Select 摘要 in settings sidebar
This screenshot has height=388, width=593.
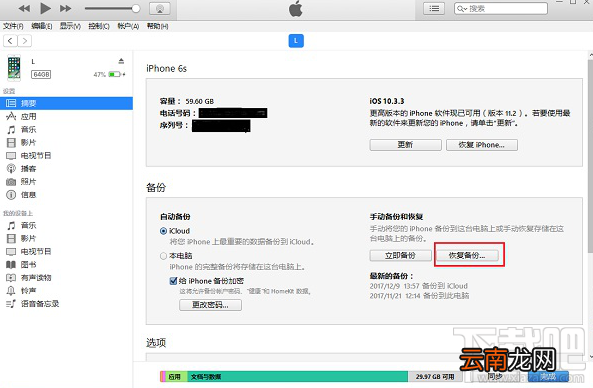click(66, 103)
